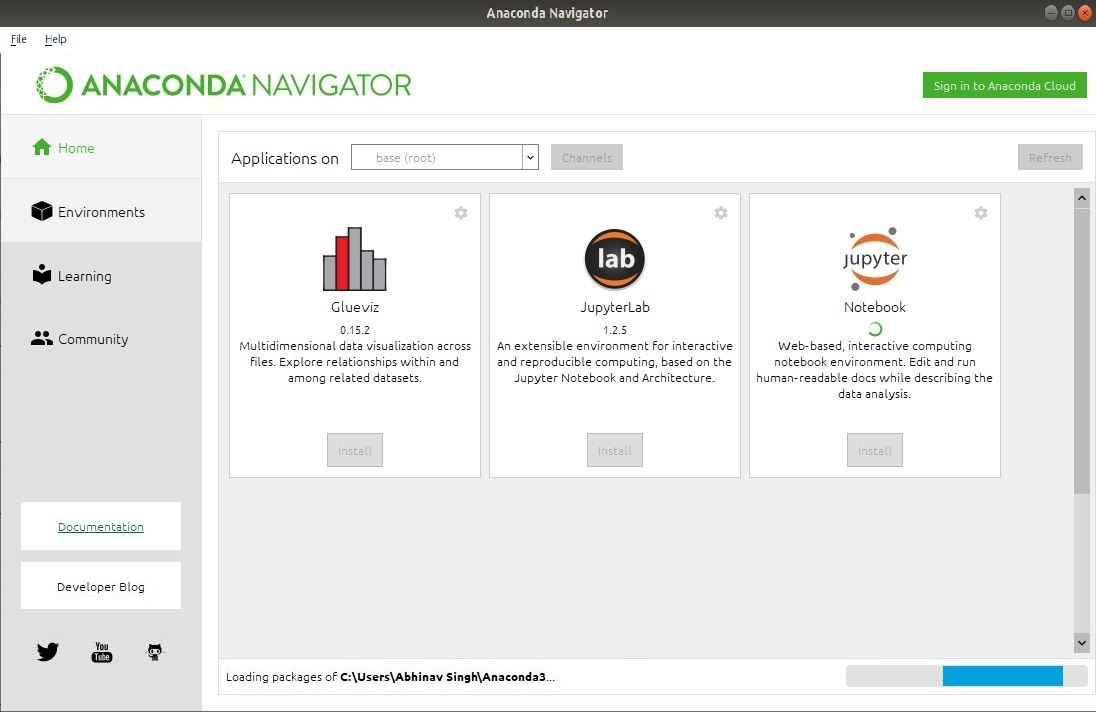Install JupyterLab
This screenshot has width=1096, height=712.
[x=614, y=451]
